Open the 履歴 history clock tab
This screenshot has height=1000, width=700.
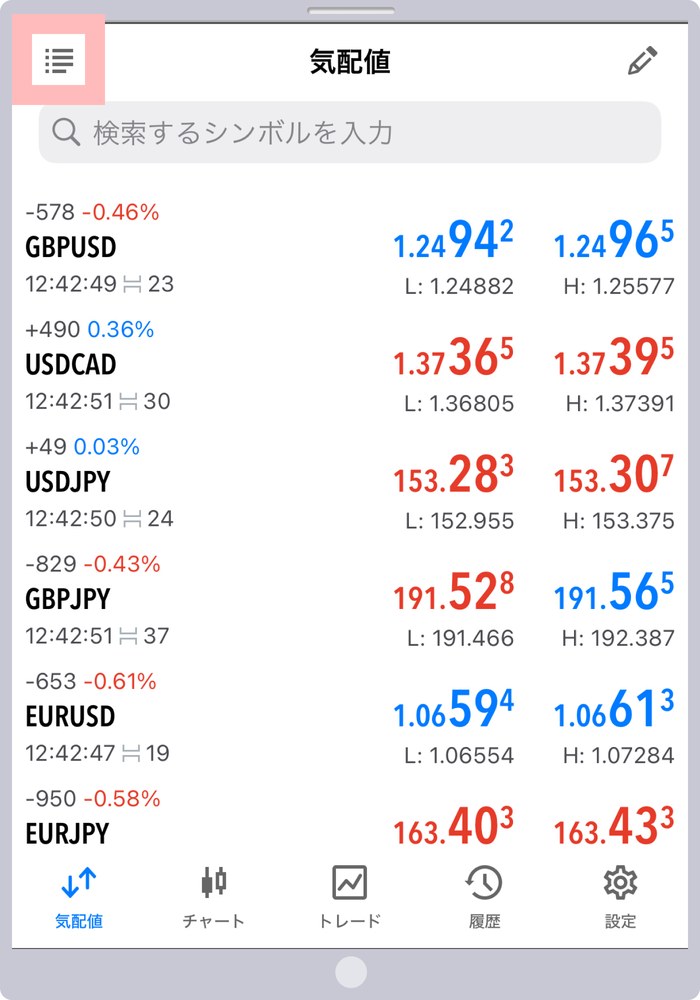click(x=484, y=896)
